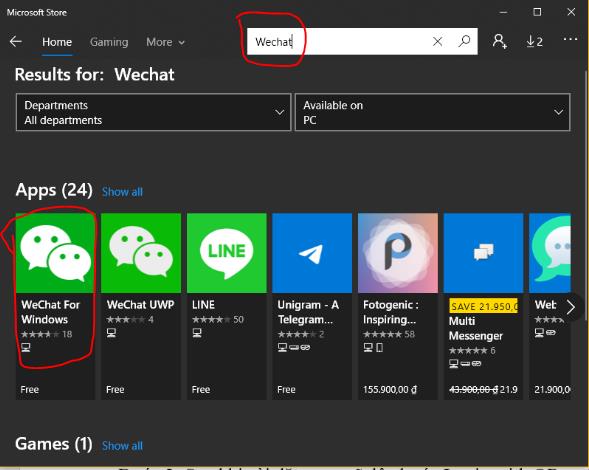Open the WeChat UWP app tile
Viewport: 589px width, 470px height.
(x=141, y=306)
